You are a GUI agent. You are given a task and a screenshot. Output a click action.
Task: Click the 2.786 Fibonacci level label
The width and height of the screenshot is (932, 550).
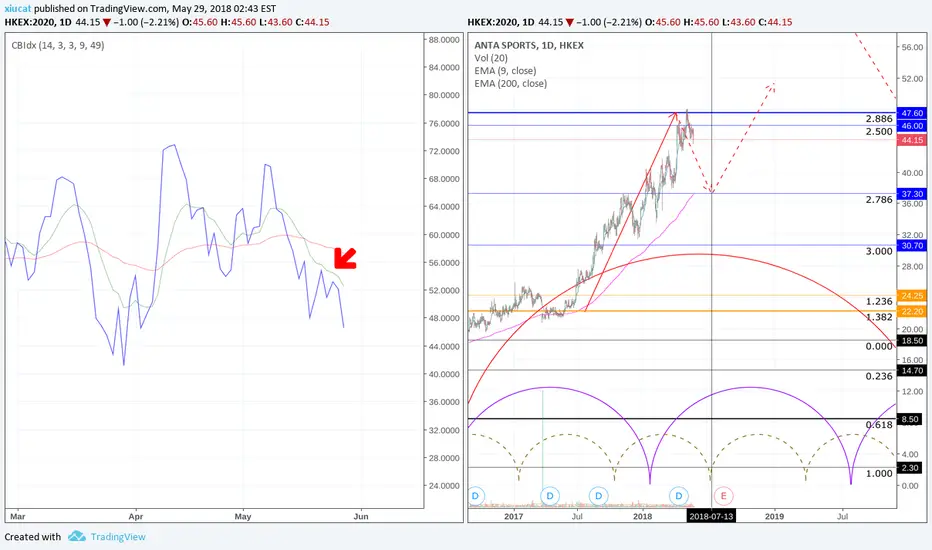point(879,200)
